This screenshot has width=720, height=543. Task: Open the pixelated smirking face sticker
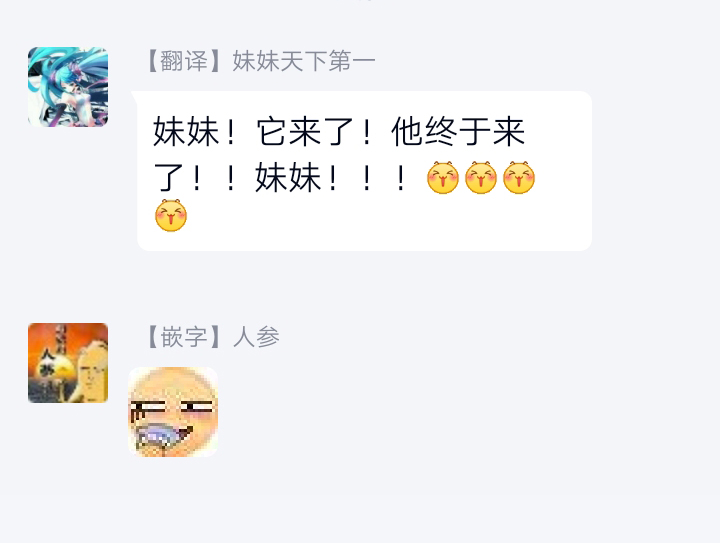[x=173, y=412]
